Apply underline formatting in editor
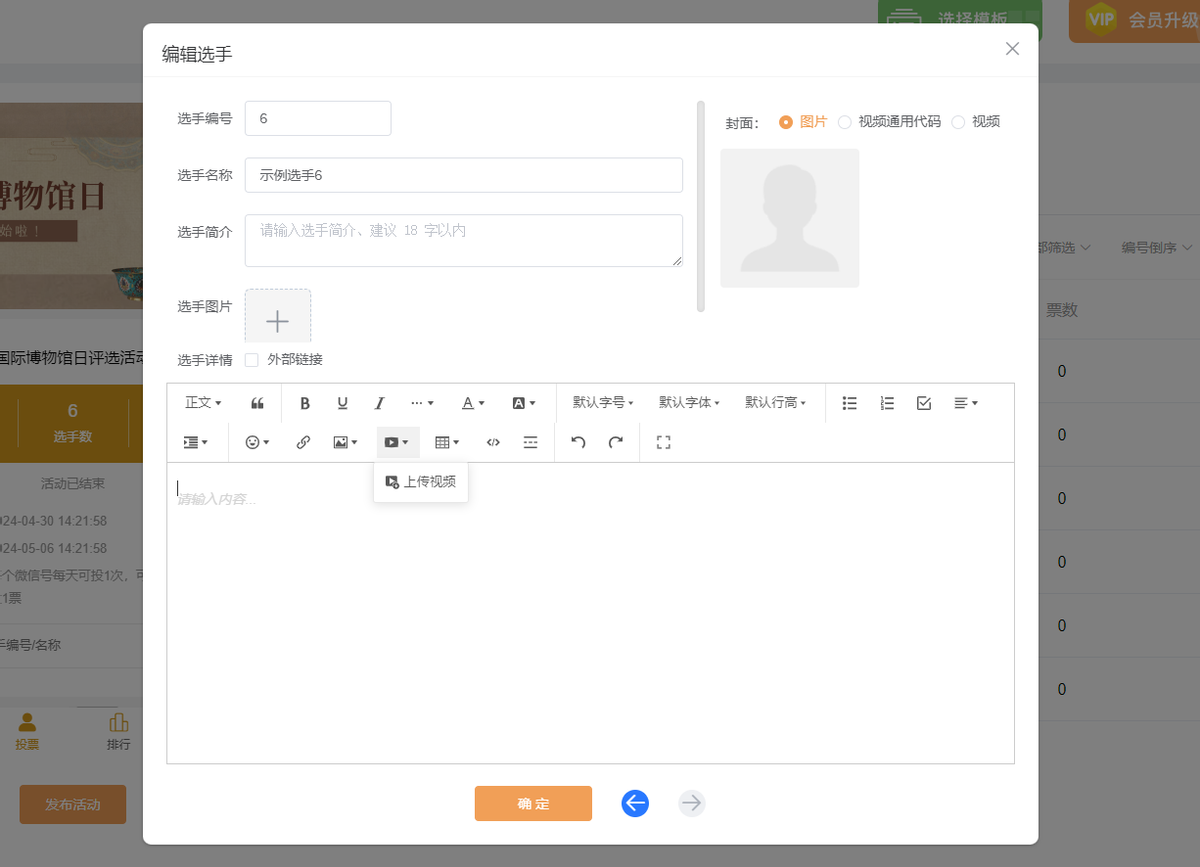This screenshot has width=1200, height=867. tap(342, 403)
